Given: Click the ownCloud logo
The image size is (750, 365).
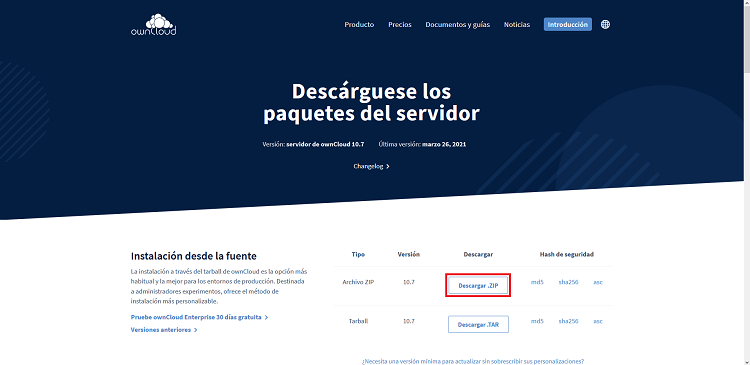Looking at the screenshot, I should coord(154,25).
